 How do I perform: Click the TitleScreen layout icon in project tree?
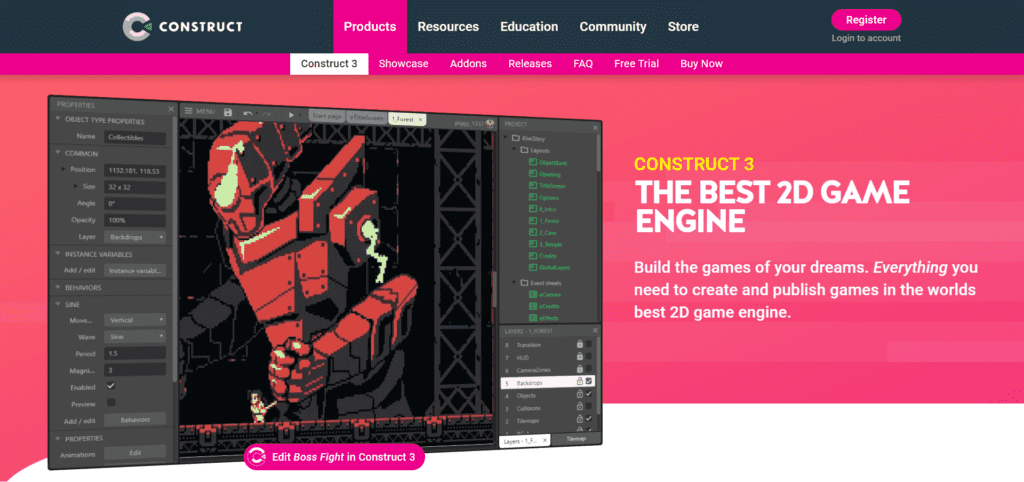click(532, 185)
